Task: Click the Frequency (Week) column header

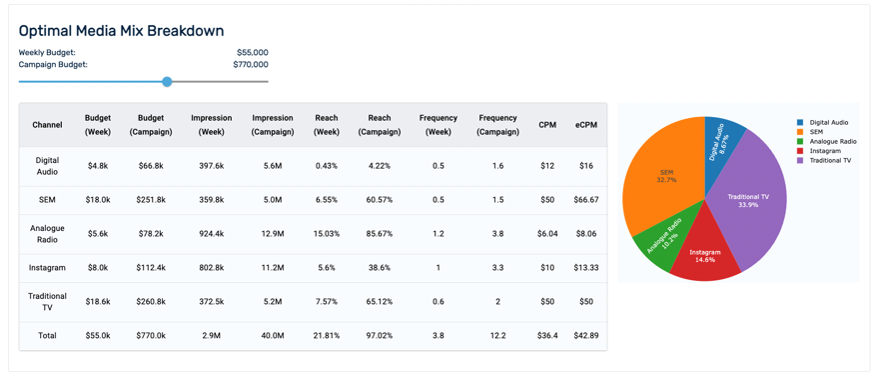Action: tap(438, 125)
